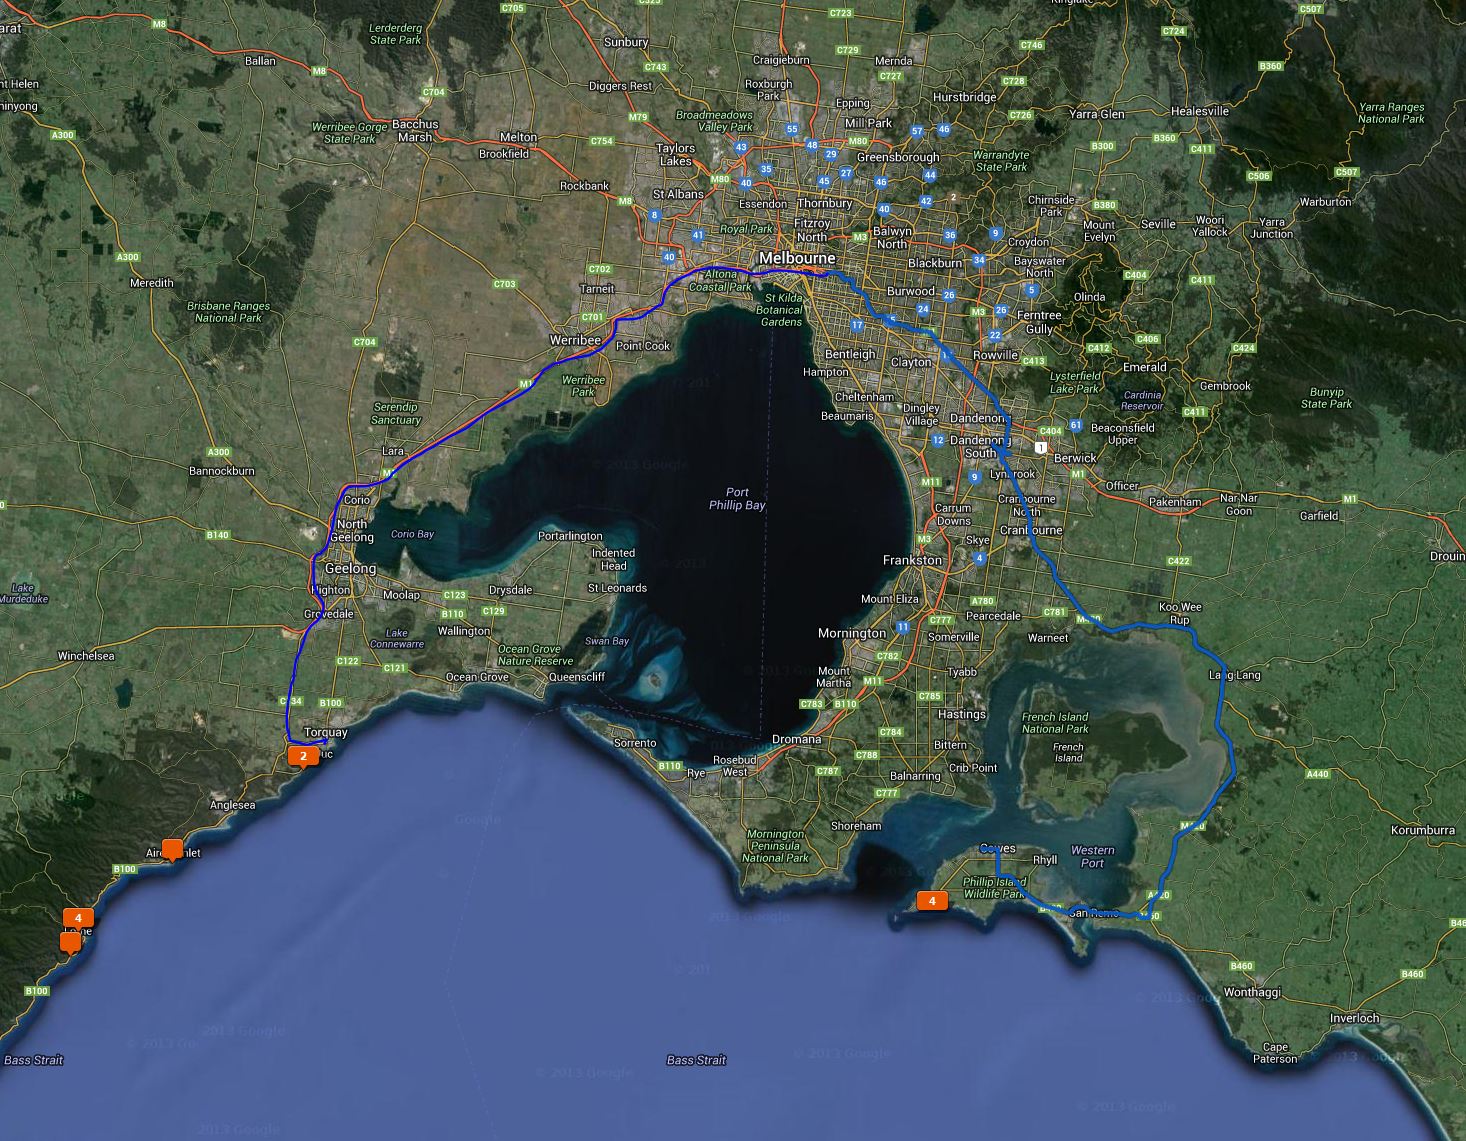Click the Geelong city label
Image resolution: width=1466 pixels, height=1141 pixels.
(350, 568)
